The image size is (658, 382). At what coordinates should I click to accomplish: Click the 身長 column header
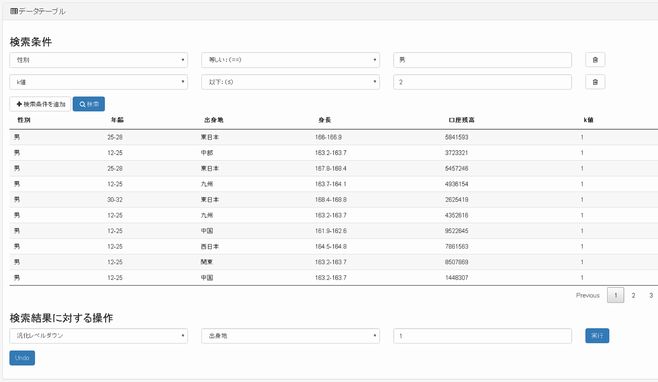[x=324, y=120]
